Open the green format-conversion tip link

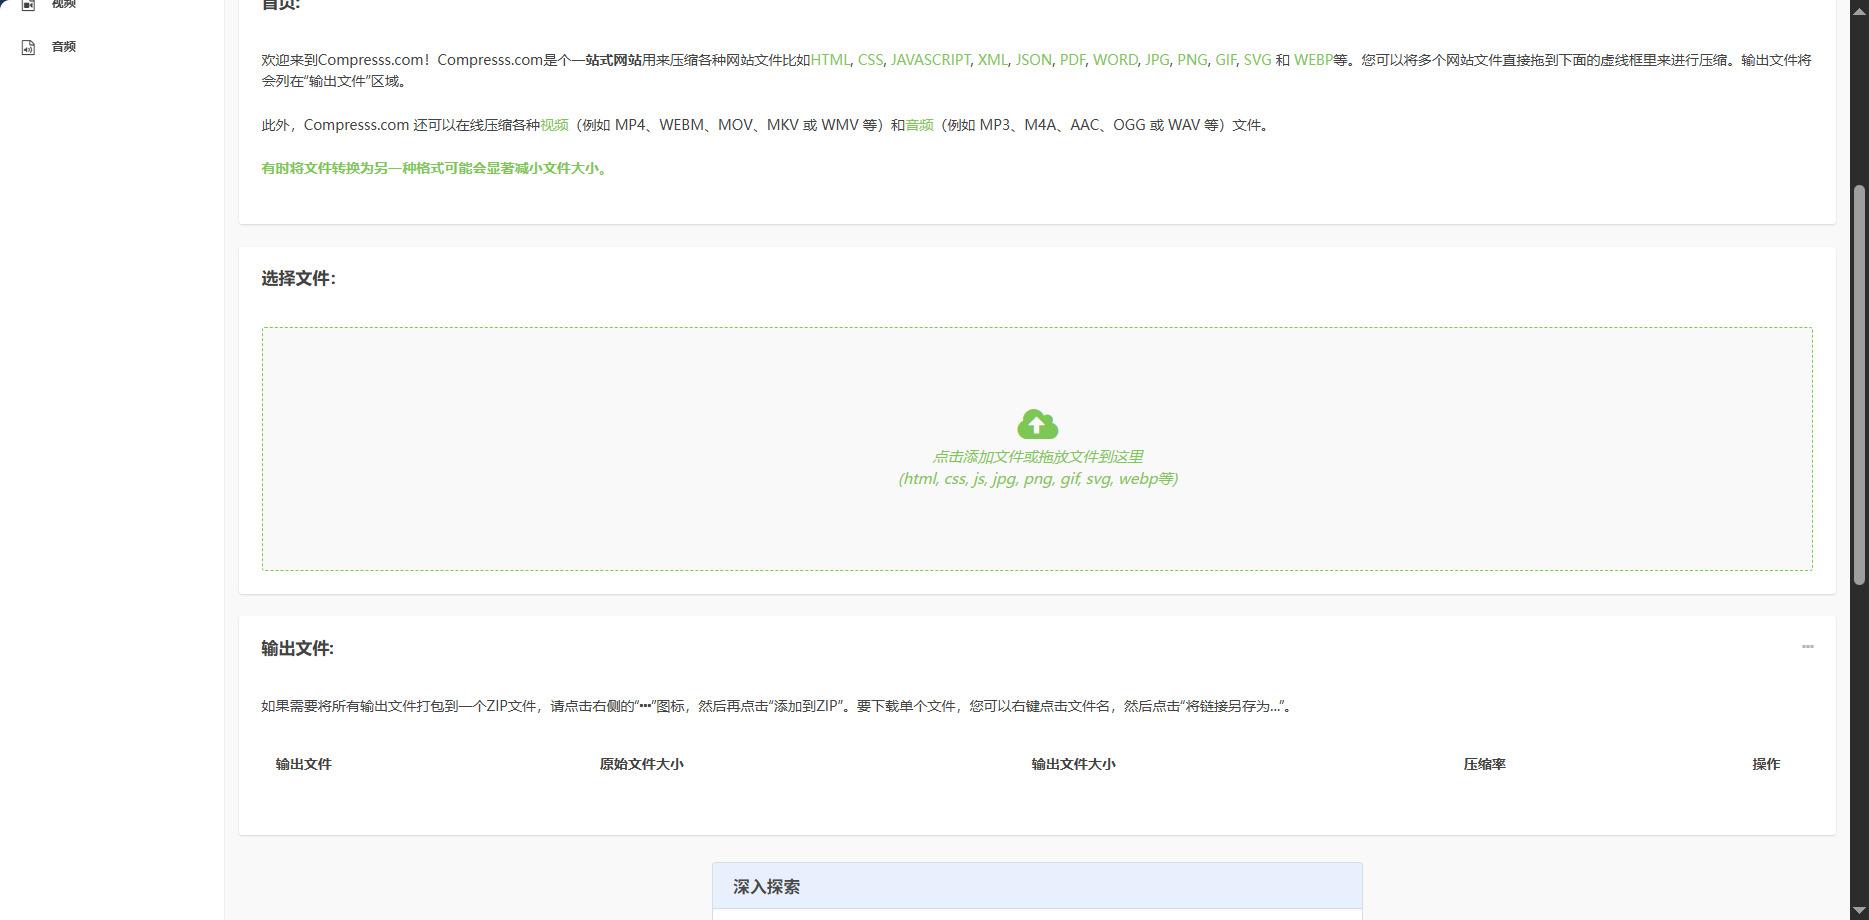(x=434, y=168)
